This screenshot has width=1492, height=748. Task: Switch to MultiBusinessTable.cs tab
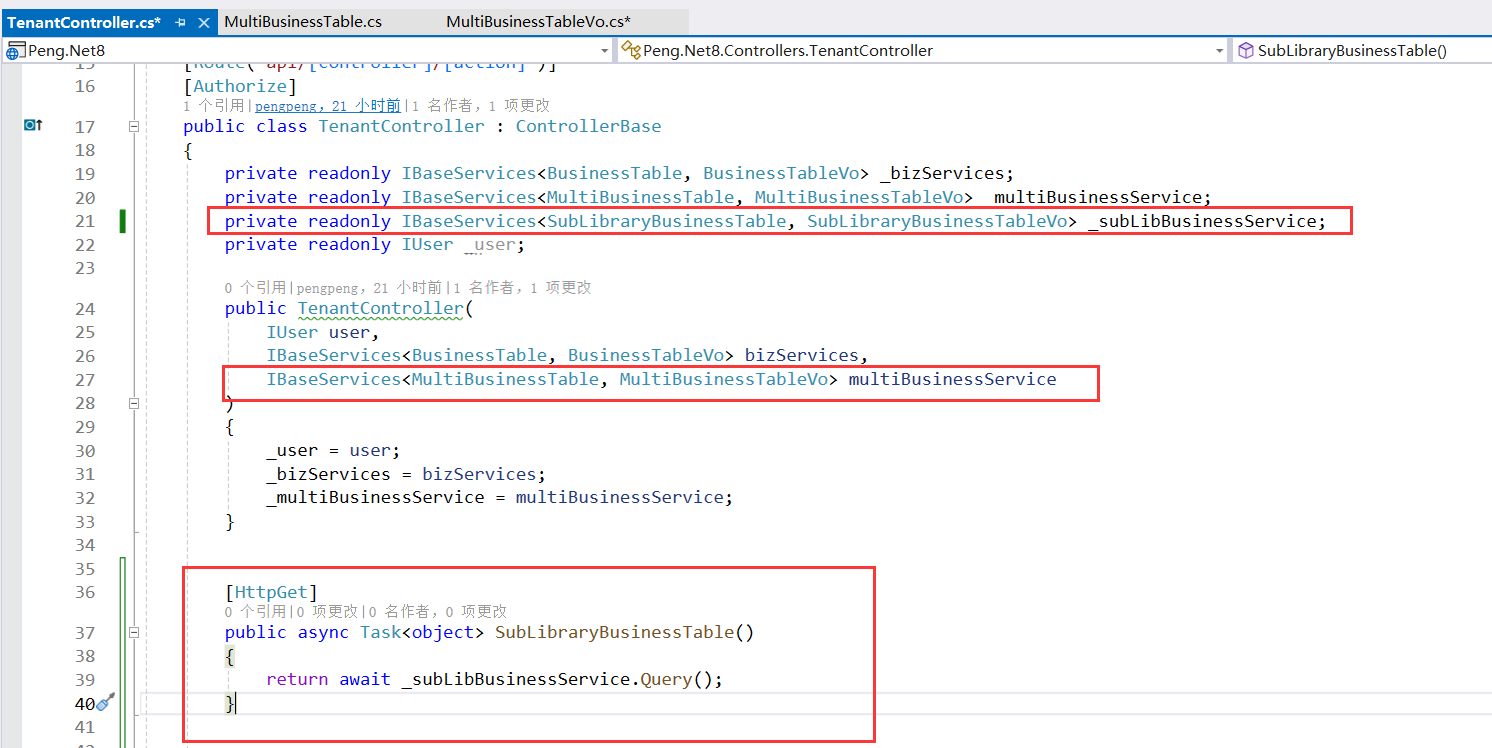(303, 21)
